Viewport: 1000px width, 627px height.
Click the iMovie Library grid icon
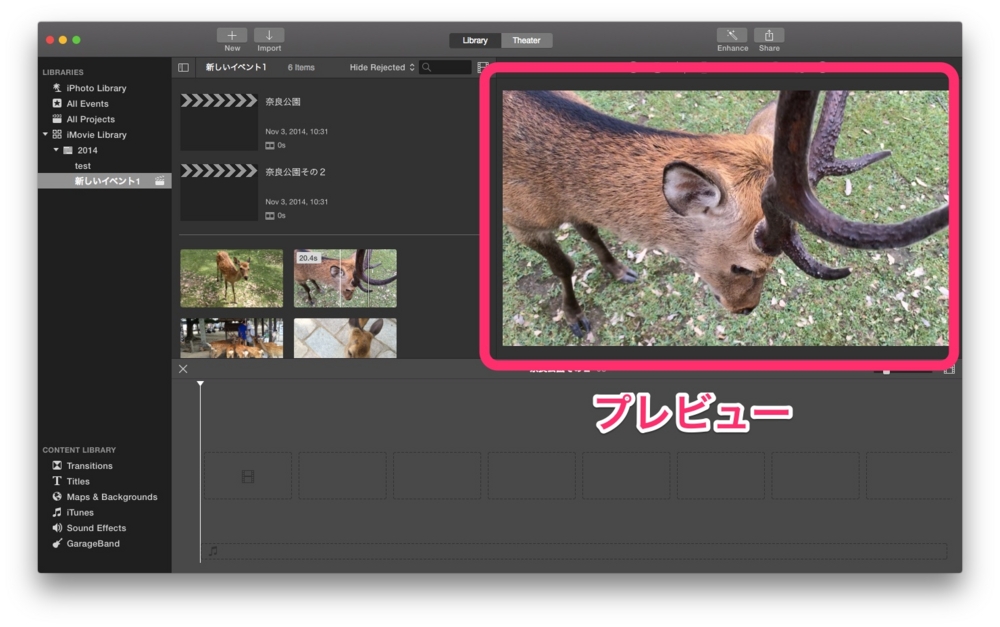(57, 135)
